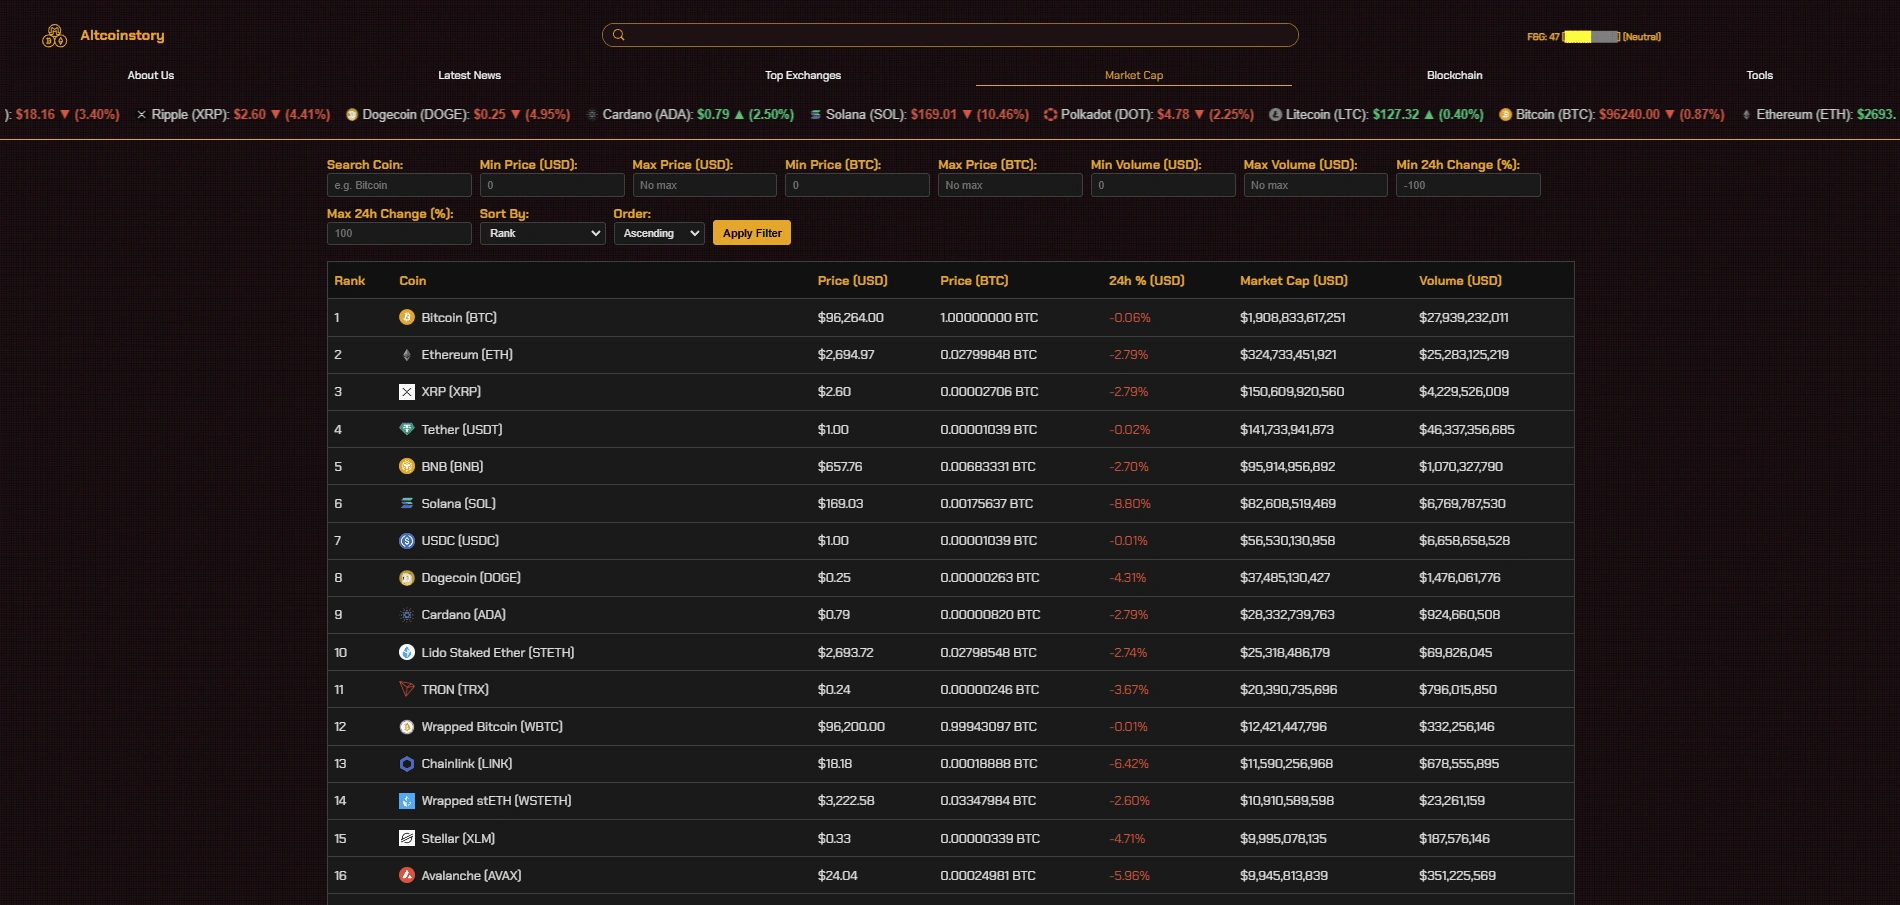This screenshot has height=905, width=1900.
Task: Click the Volume (USD) column header
Action: (1460, 281)
